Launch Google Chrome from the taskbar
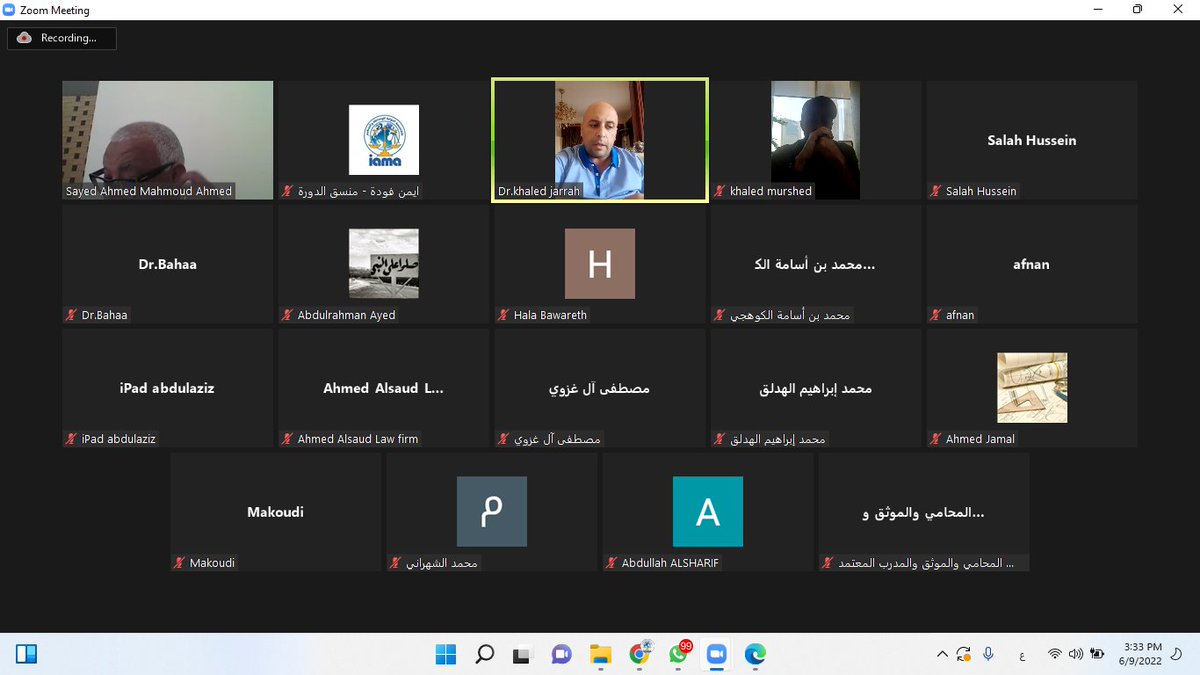The height and width of the screenshot is (675, 1200). 639,654
